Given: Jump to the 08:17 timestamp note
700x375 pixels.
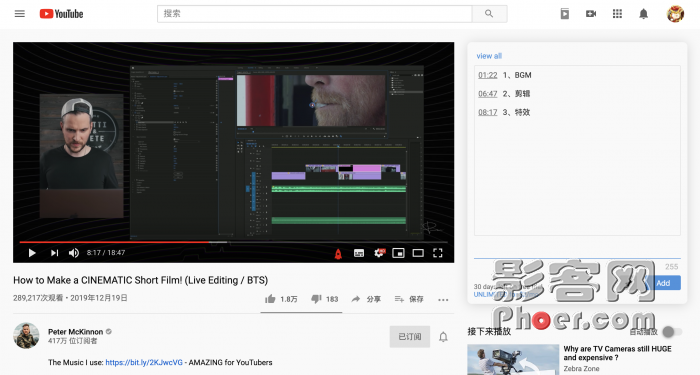Looking at the screenshot, I should (x=488, y=112).
